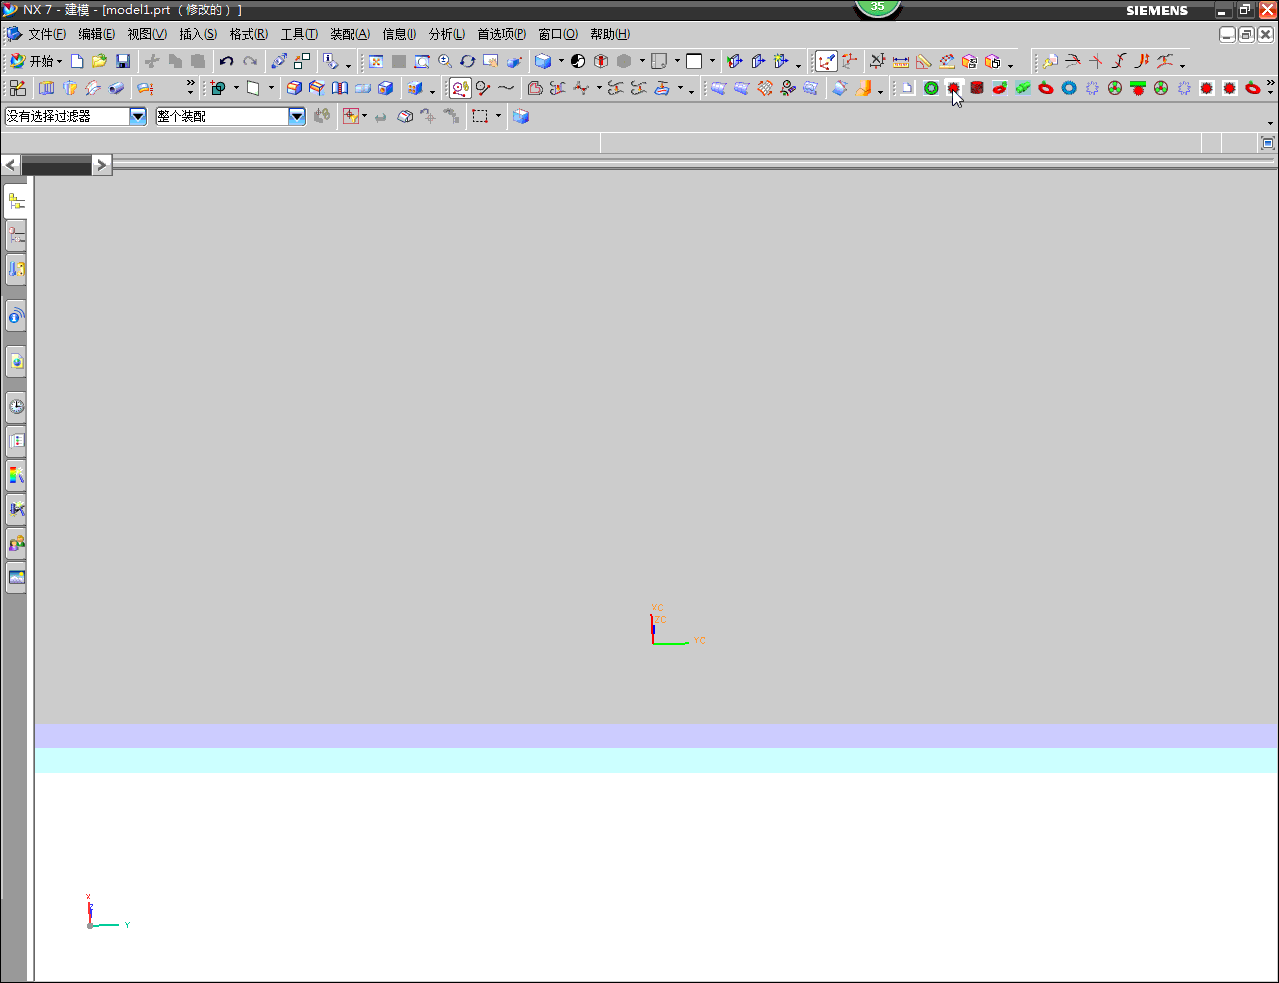The width and height of the screenshot is (1279, 983).
Task: Click the blue ring gear icon
Action: coord(1069,88)
